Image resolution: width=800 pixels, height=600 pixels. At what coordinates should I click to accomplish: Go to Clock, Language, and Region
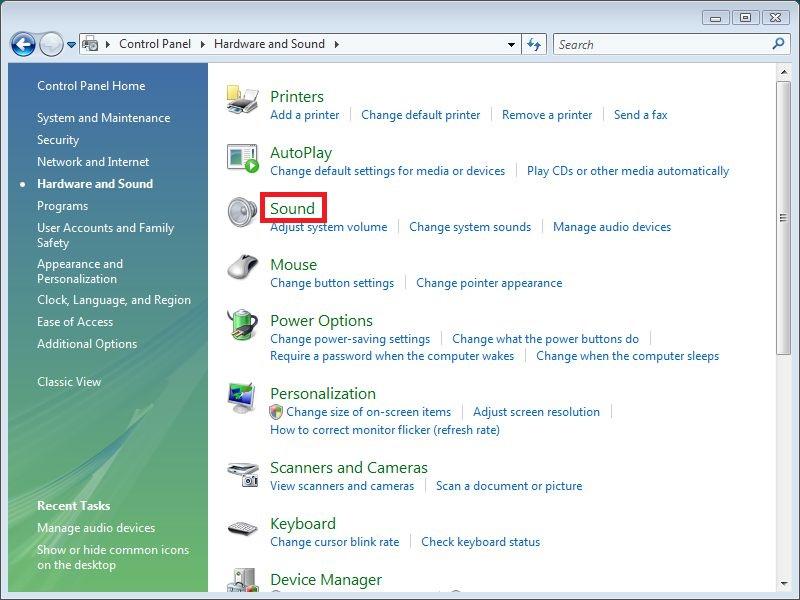pos(114,300)
